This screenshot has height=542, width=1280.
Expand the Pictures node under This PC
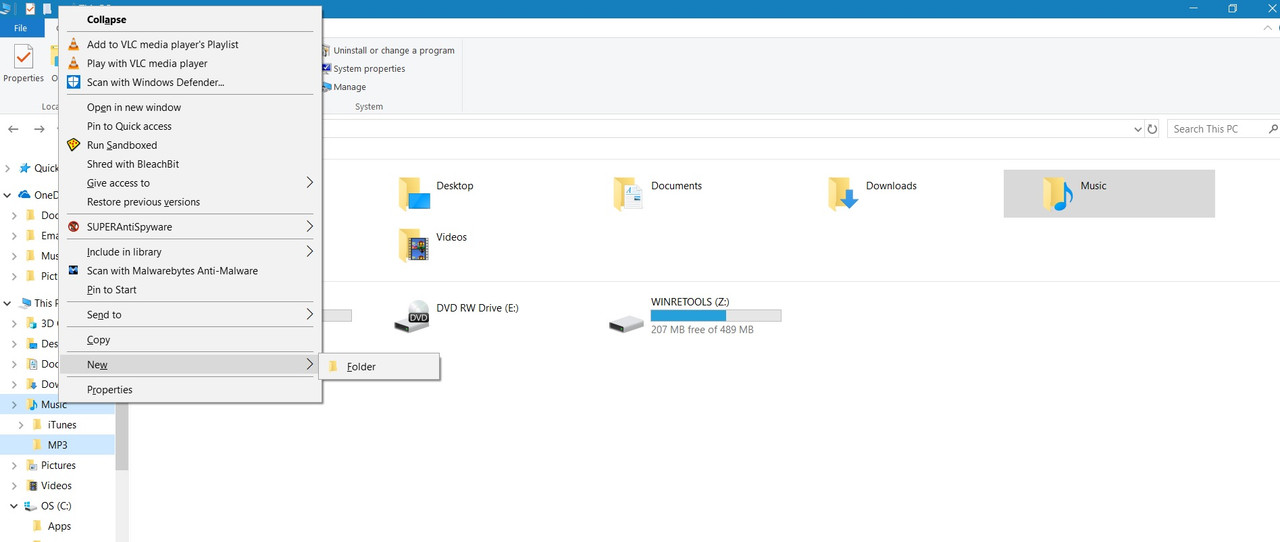[14, 465]
